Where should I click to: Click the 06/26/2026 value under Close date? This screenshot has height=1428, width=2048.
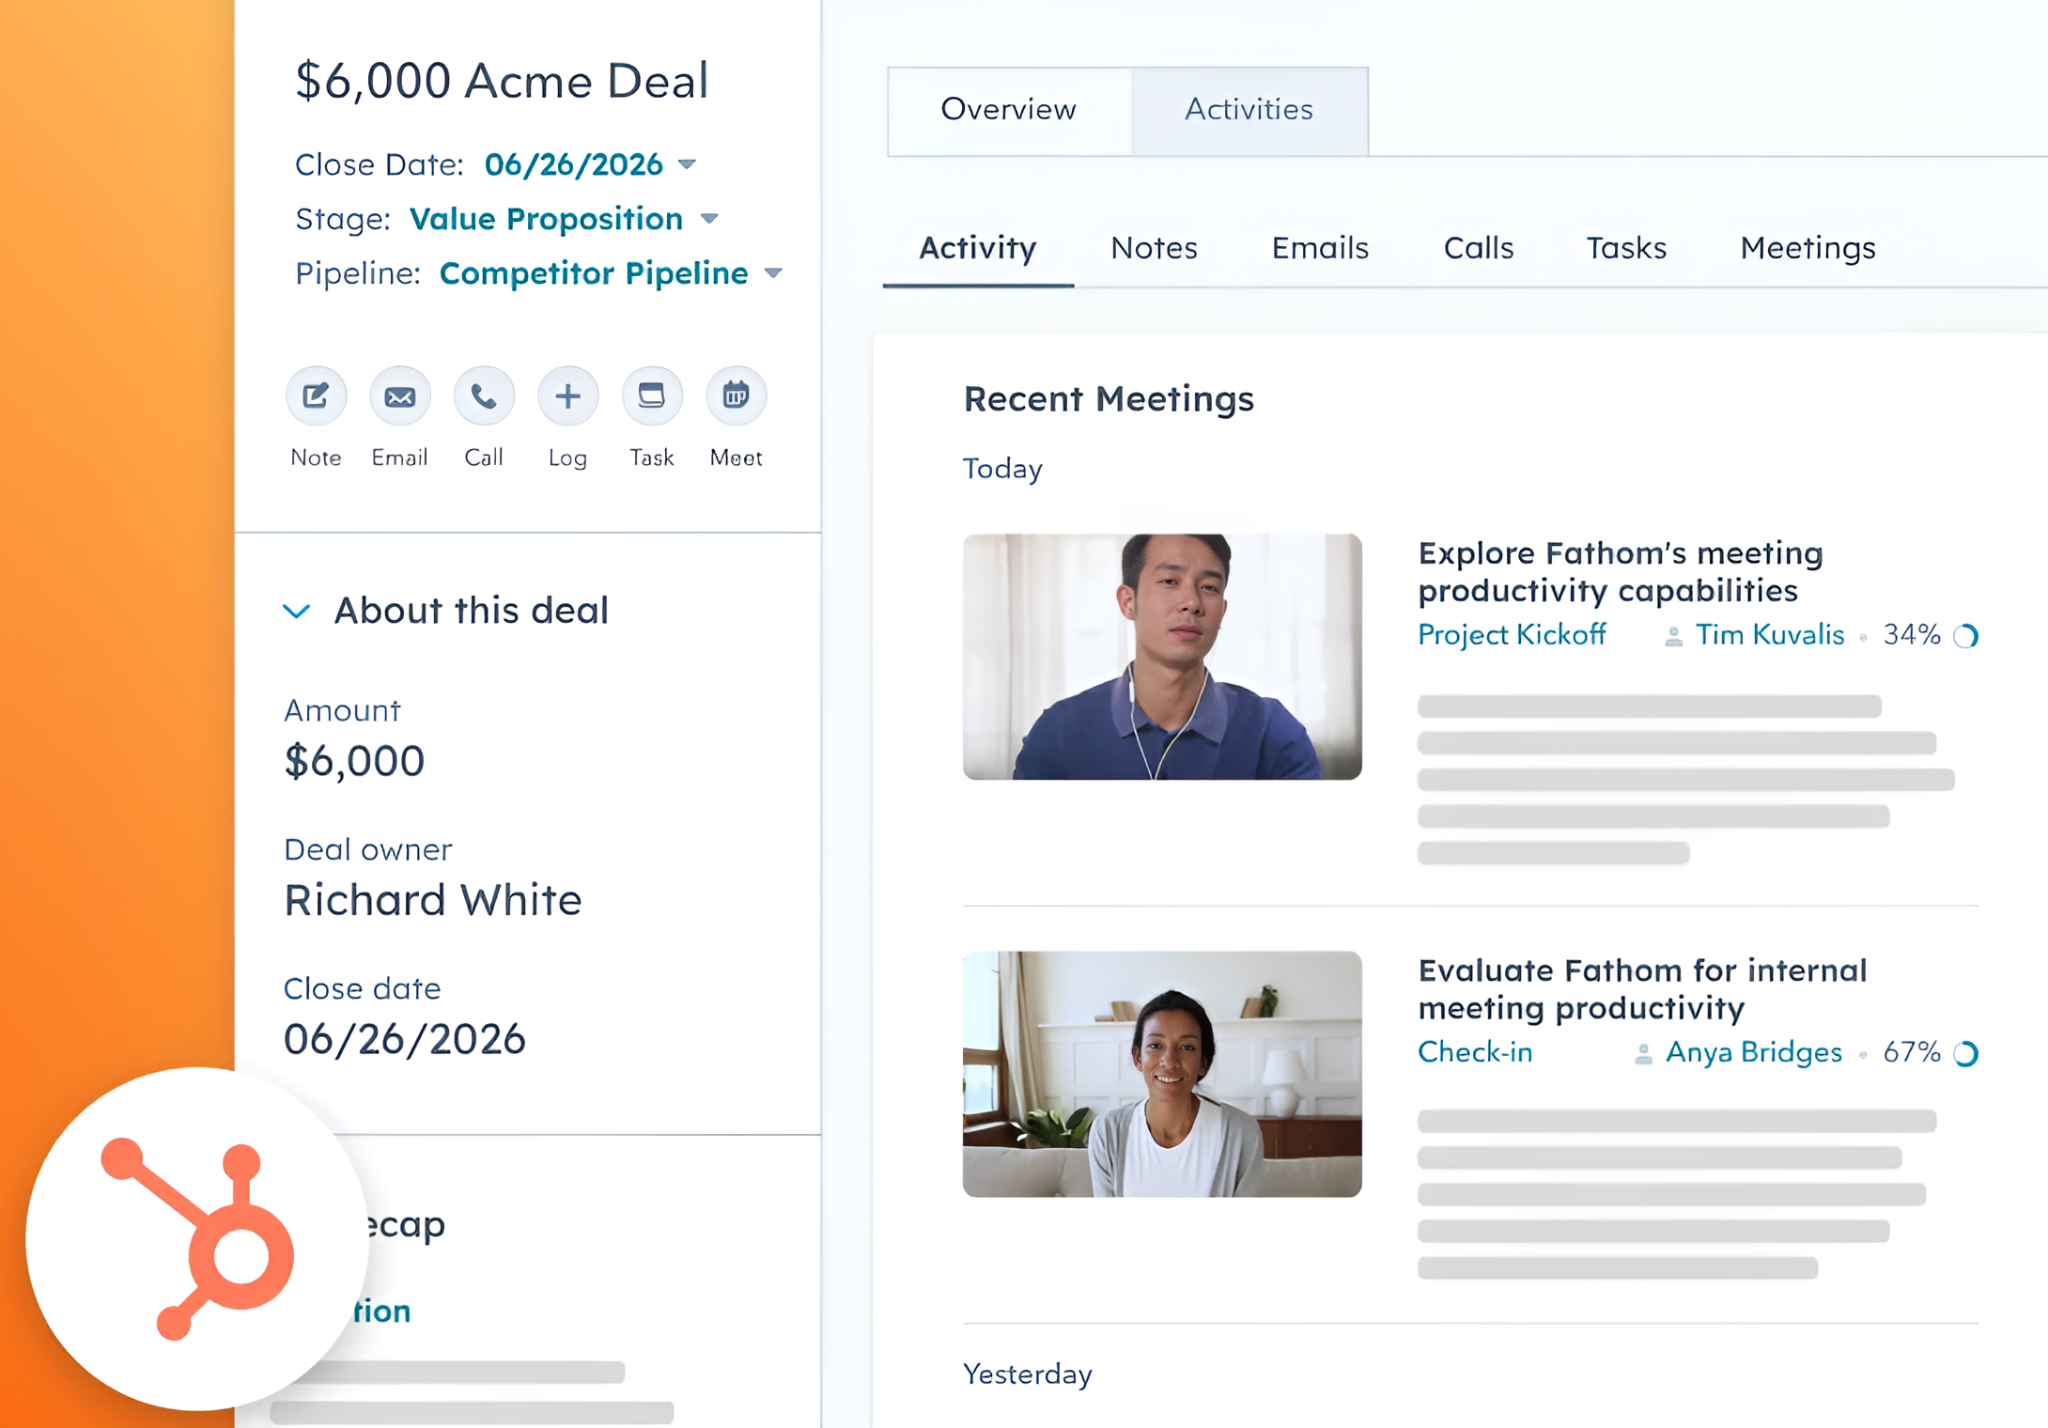pyautogui.click(x=405, y=1040)
